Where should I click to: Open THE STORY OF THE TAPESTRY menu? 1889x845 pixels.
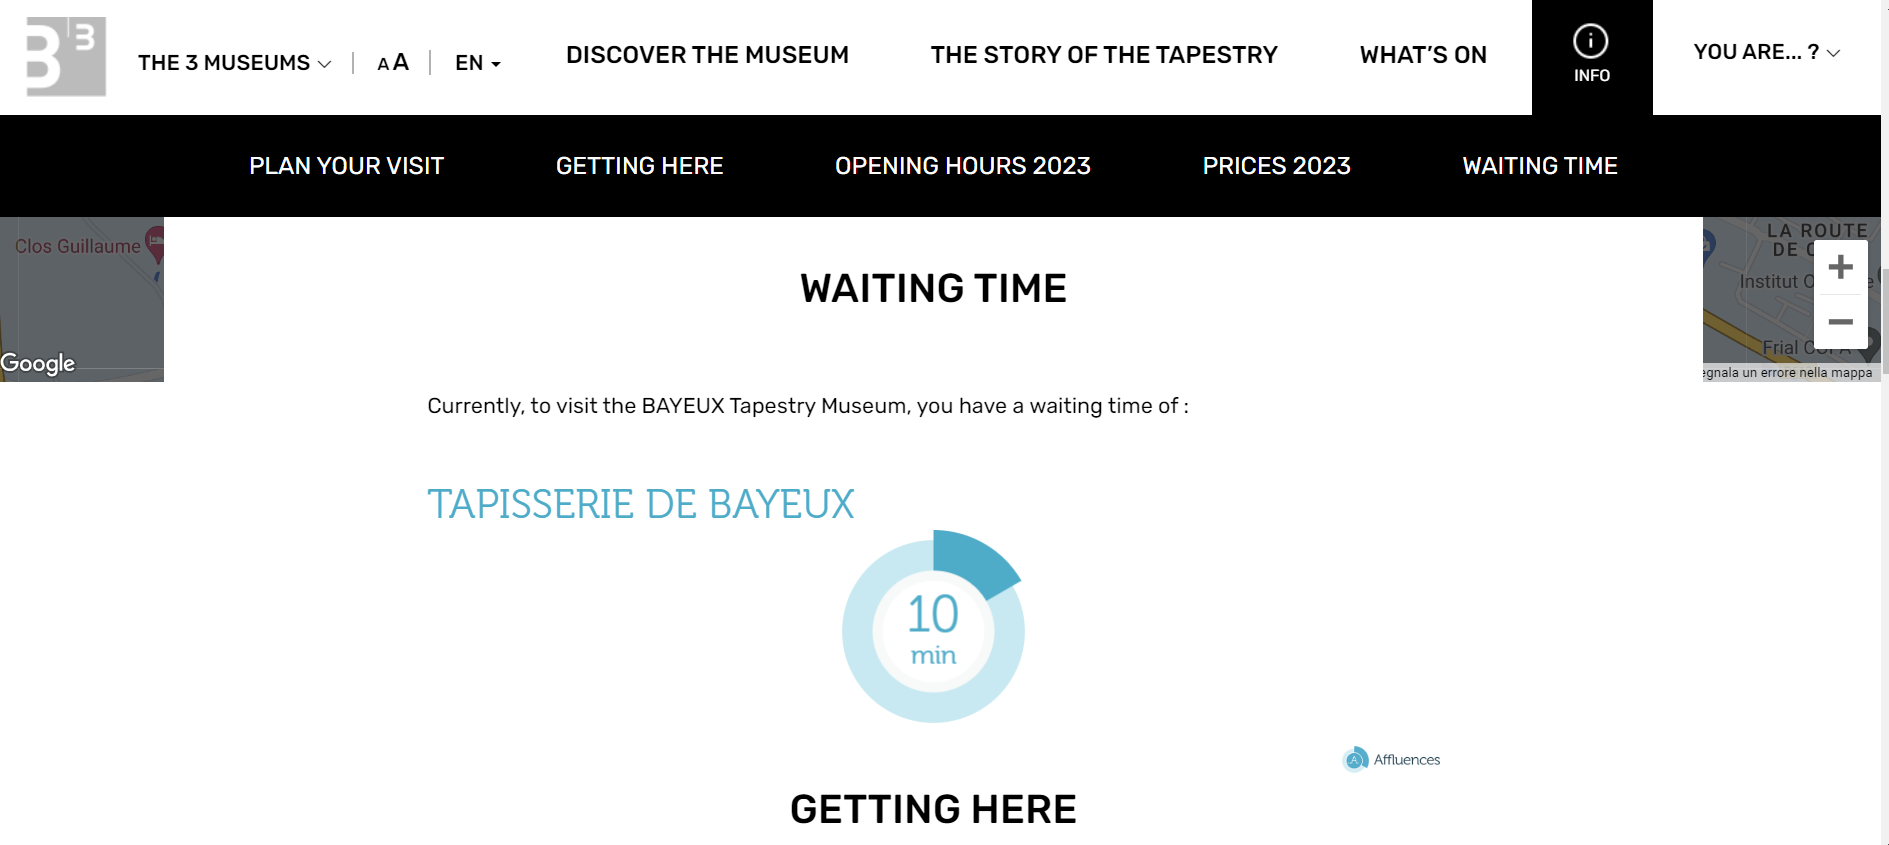point(1104,55)
